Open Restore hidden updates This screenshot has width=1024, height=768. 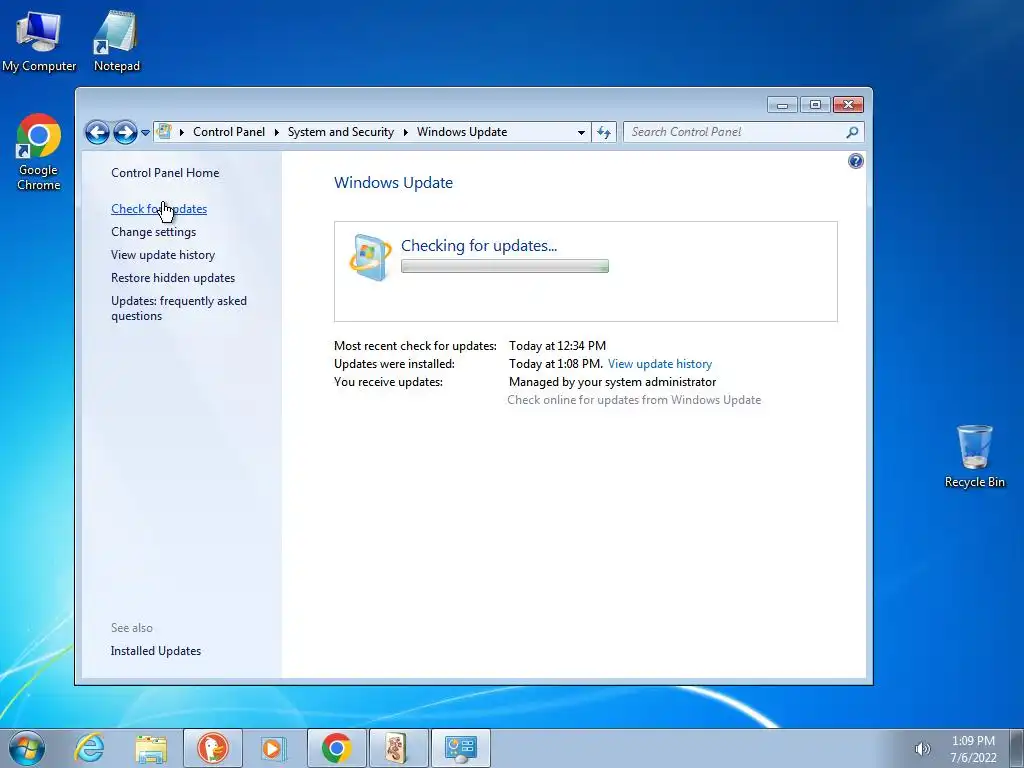[173, 278]
